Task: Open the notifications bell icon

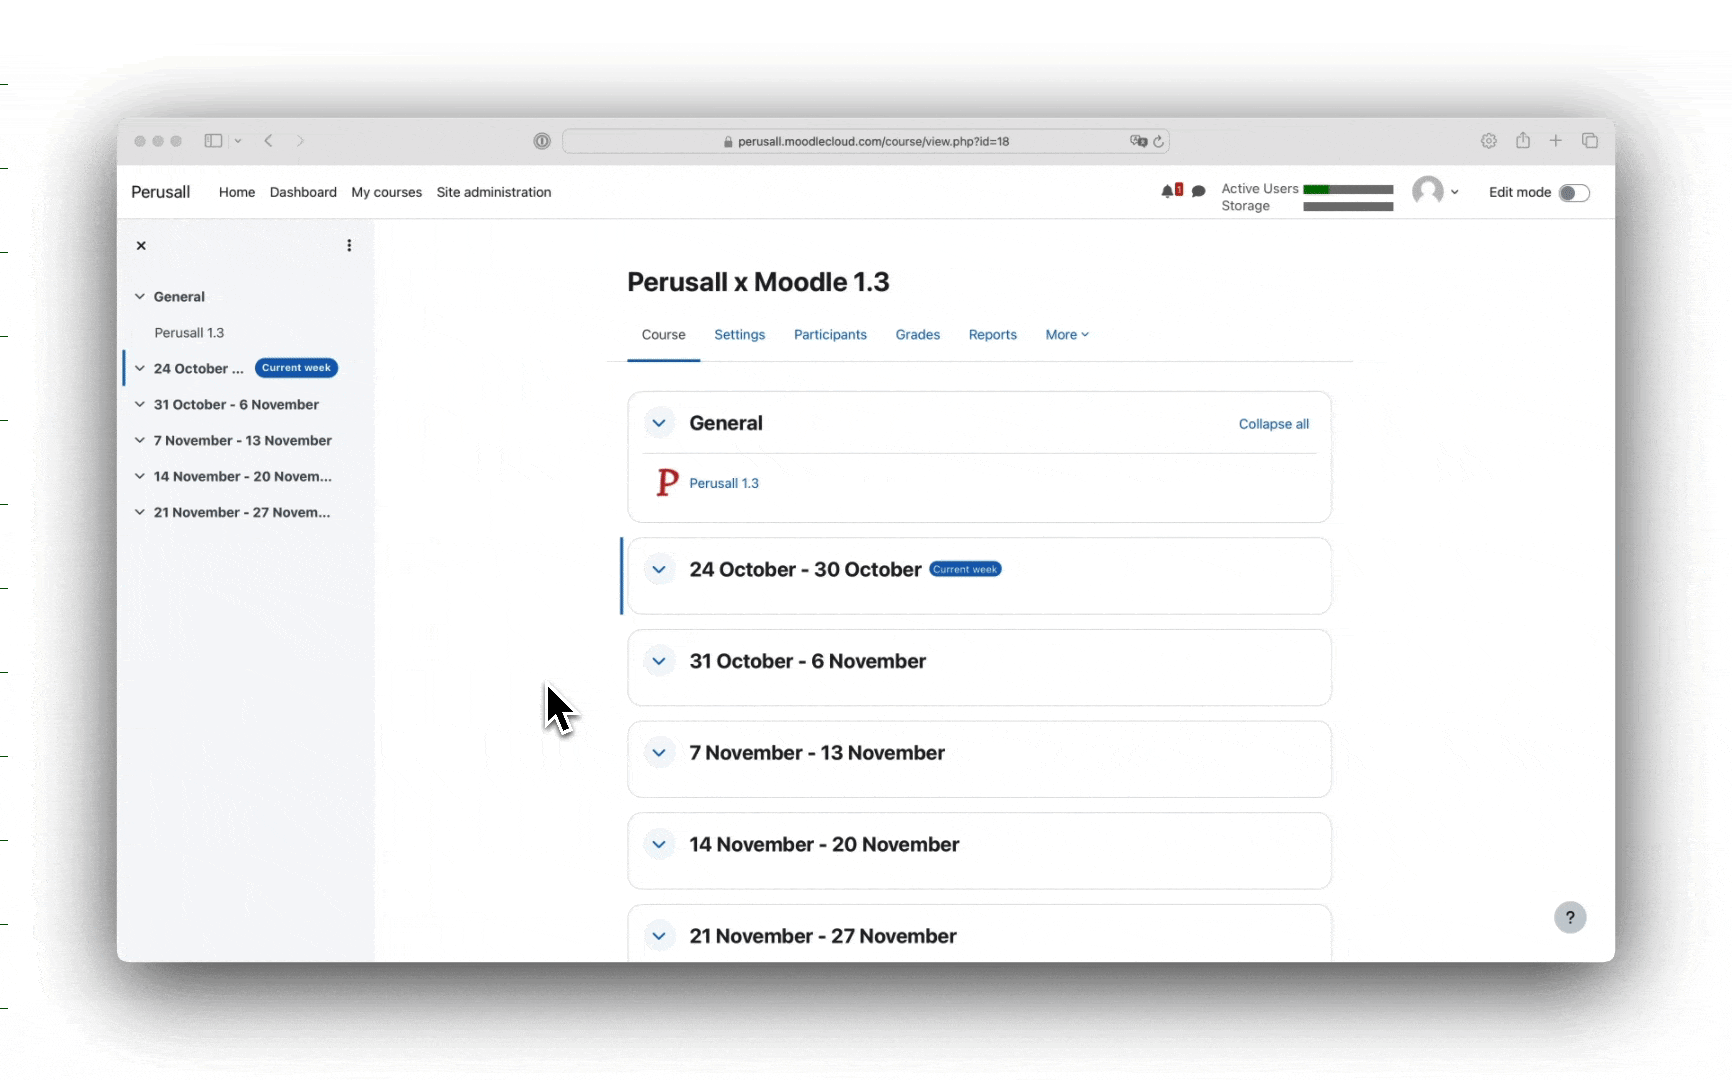Action: click(x=1168, y=191)
